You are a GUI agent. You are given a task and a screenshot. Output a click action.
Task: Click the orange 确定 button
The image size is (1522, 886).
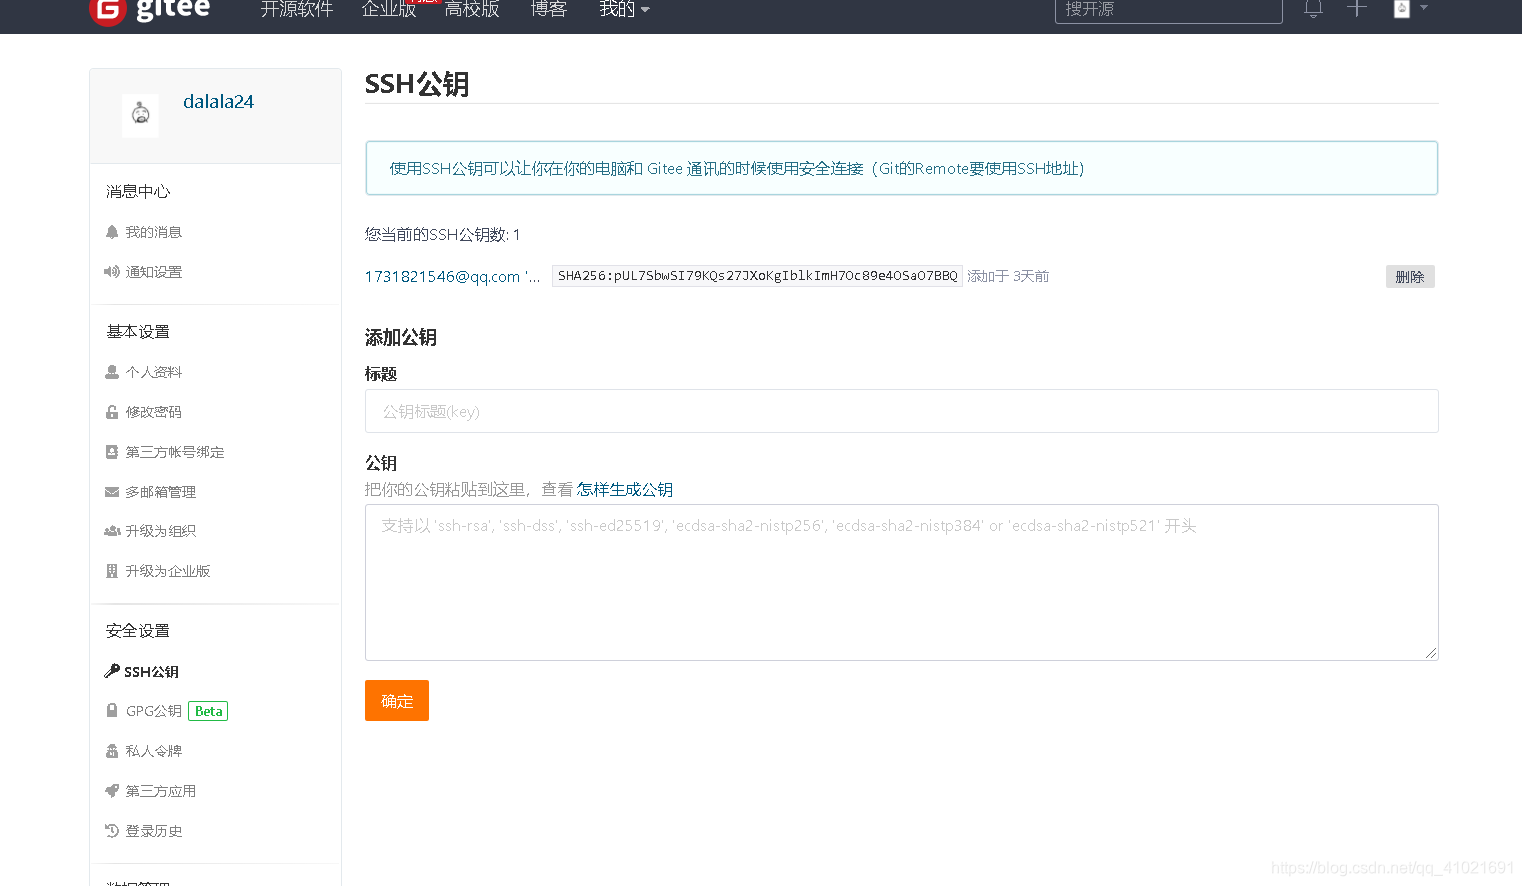[396, 700]
